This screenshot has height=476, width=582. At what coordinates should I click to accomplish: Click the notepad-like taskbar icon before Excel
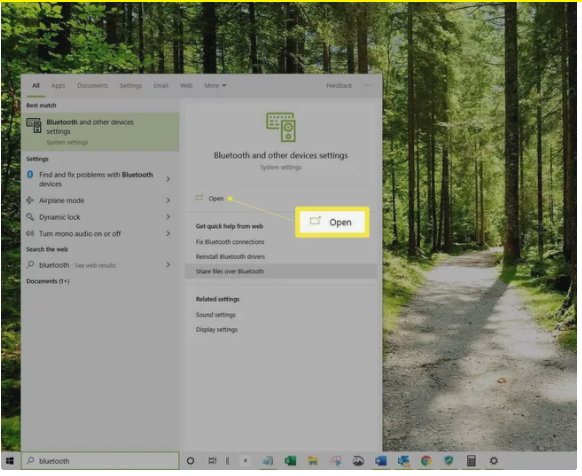268,461
